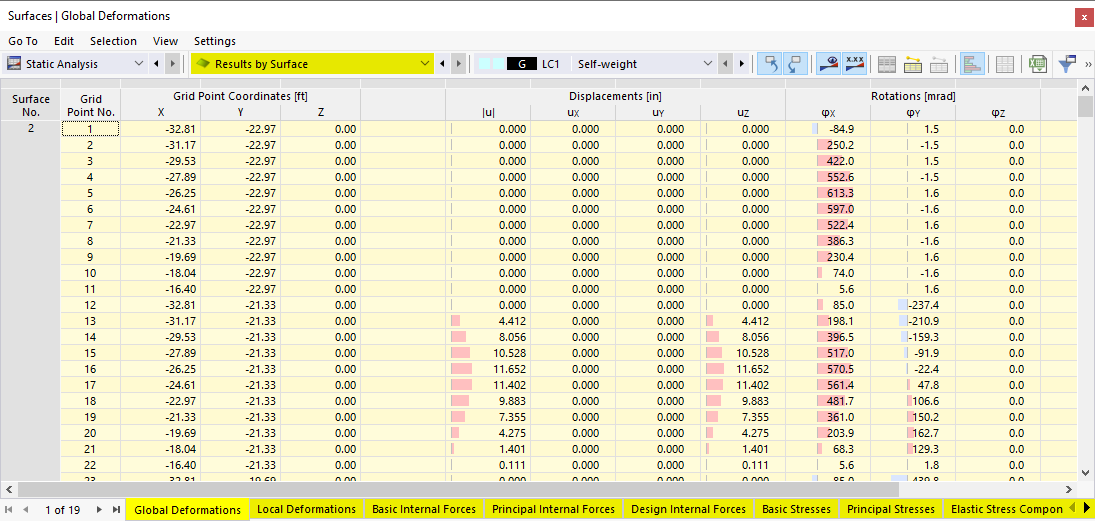The width and height of the screenshot is (1095, 521).
Task: Click the page indicator 1 of 19
Action: coord(62,510)
